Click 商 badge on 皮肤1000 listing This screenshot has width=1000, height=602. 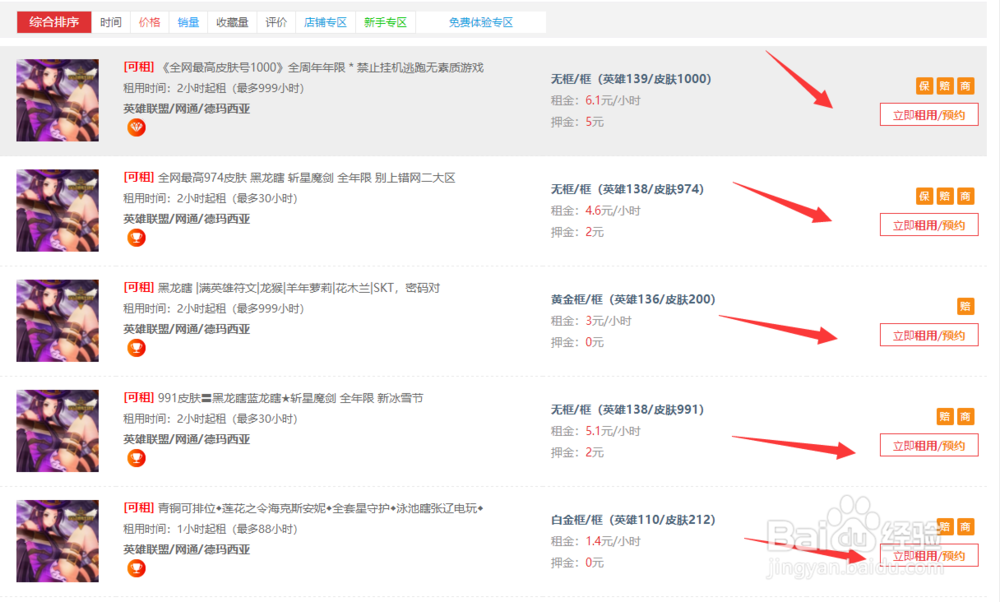click(966, 86)
